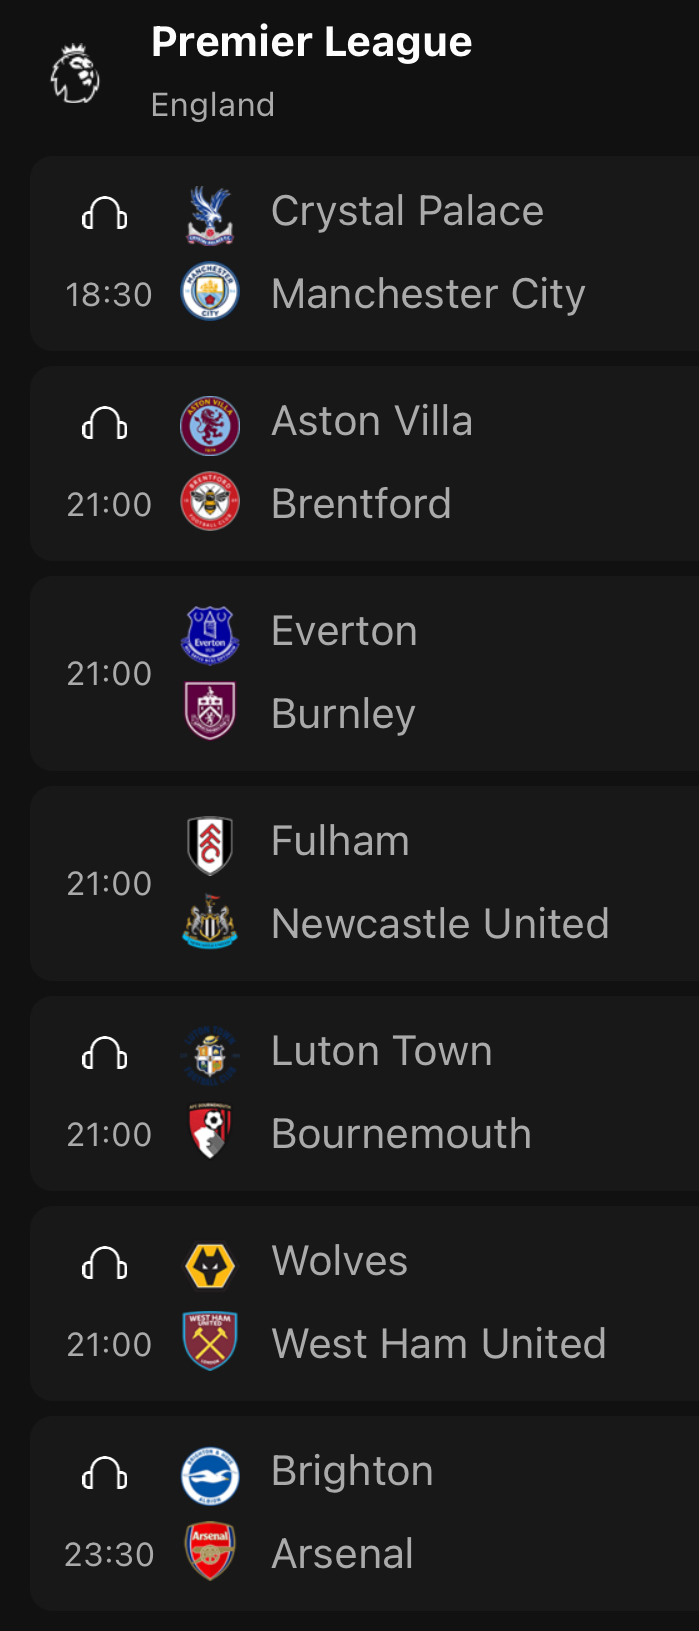699x1631 pixels.
Task: Select the Brighton team name
Action: pyautogui.click(x=352, y=1472)
